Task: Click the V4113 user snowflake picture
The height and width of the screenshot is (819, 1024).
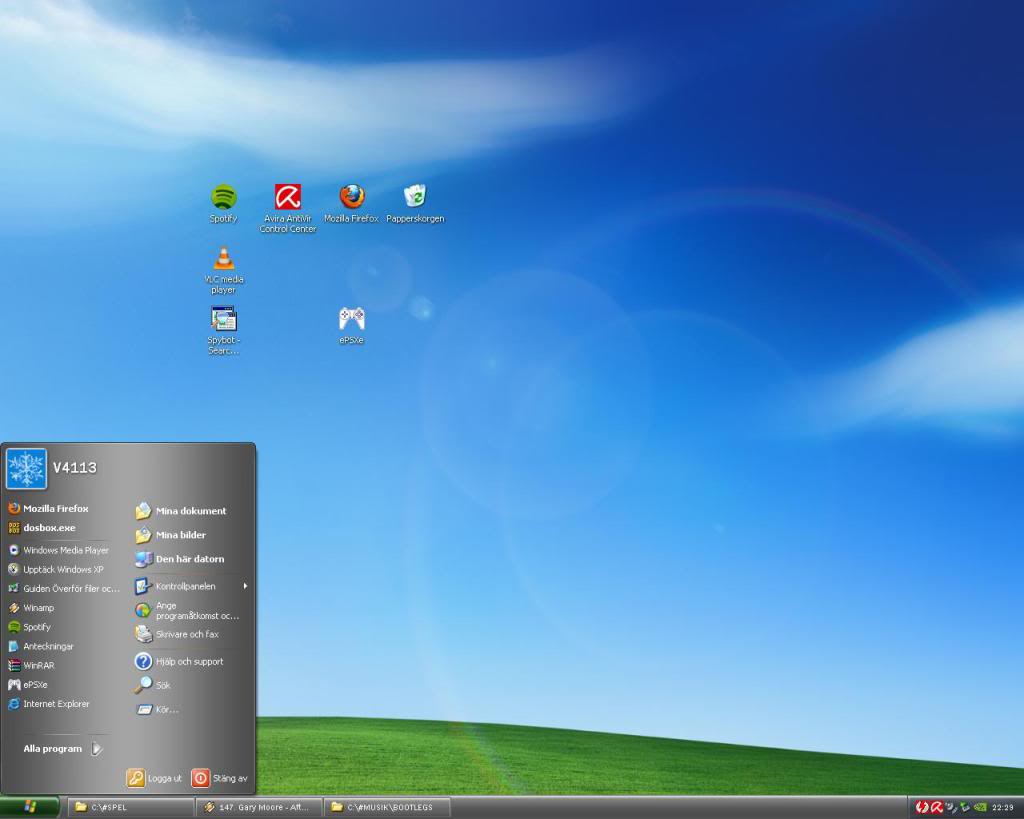Action: click(27, 468)
